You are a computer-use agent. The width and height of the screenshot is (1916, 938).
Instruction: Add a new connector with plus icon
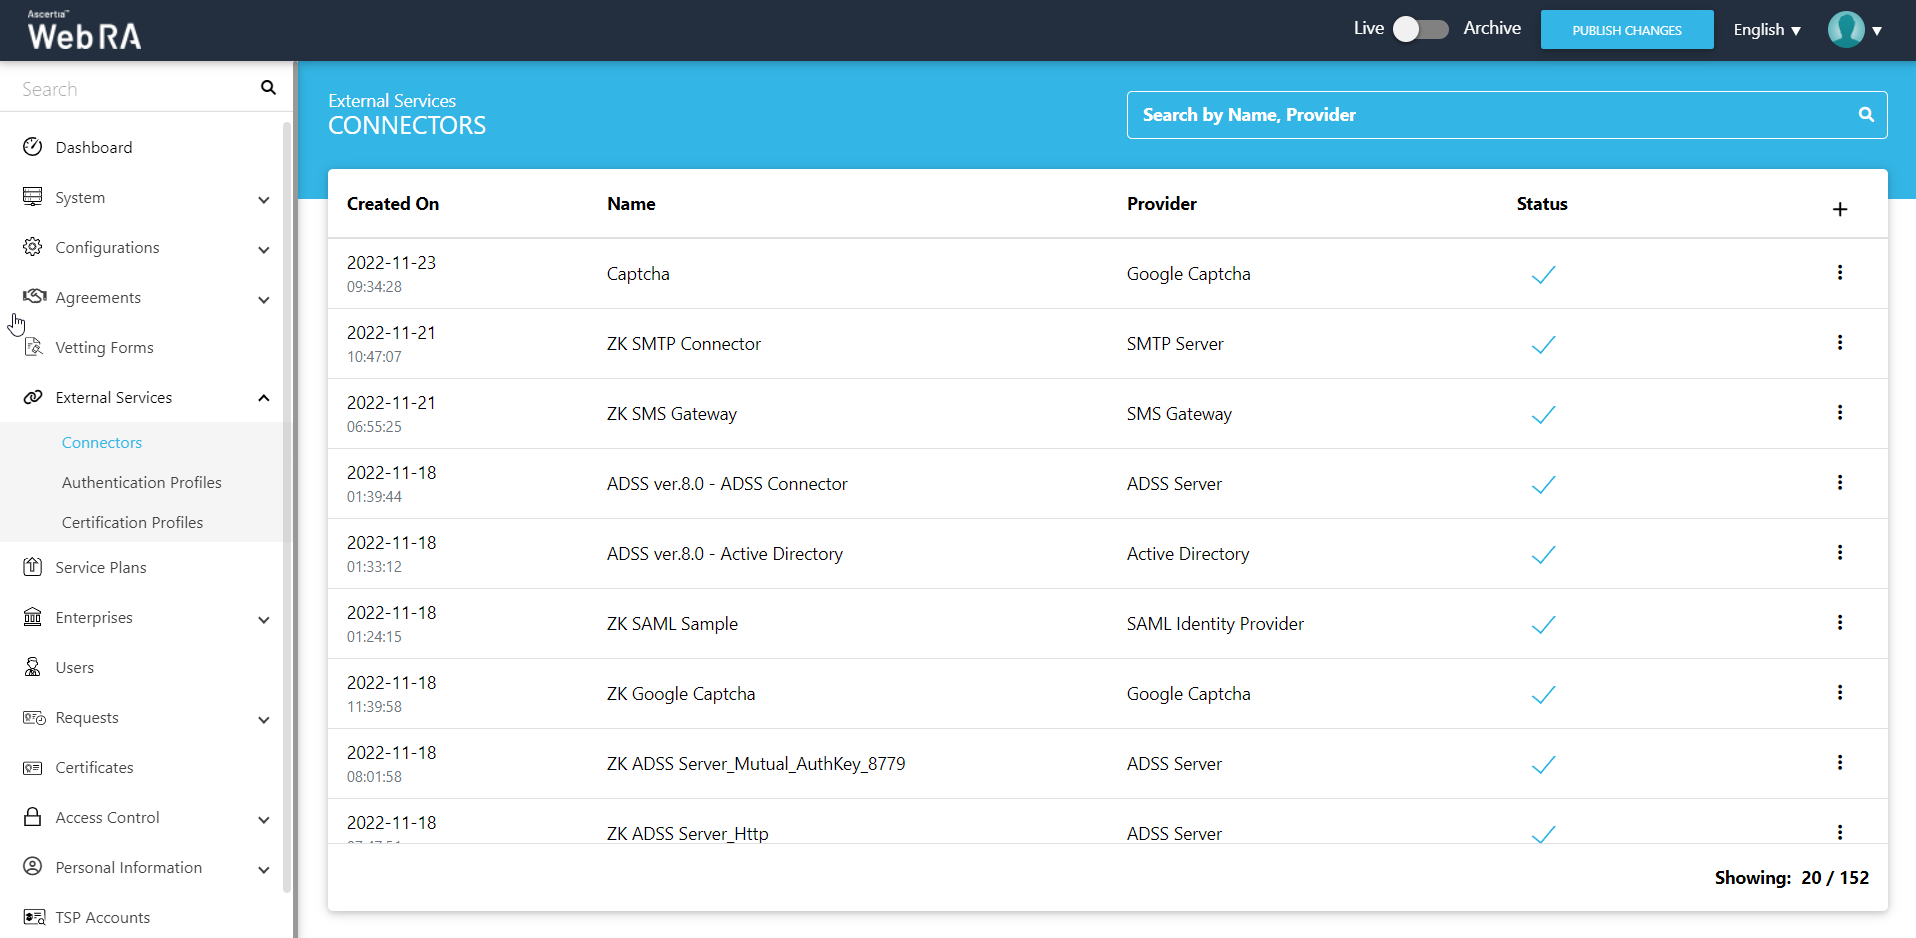click(1839, 209)
